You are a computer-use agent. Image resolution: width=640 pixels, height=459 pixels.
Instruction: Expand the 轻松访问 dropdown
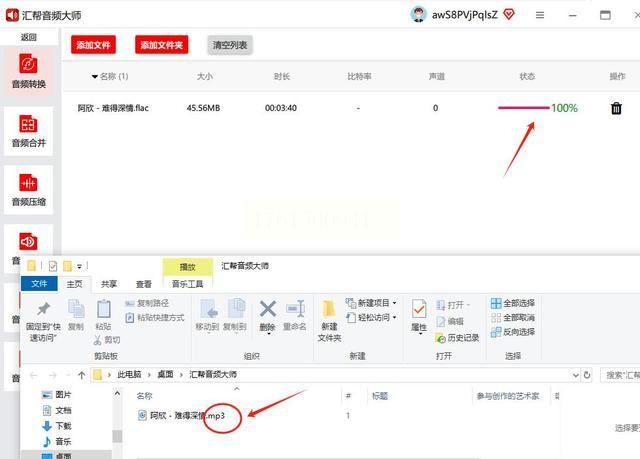coord(395,317)
